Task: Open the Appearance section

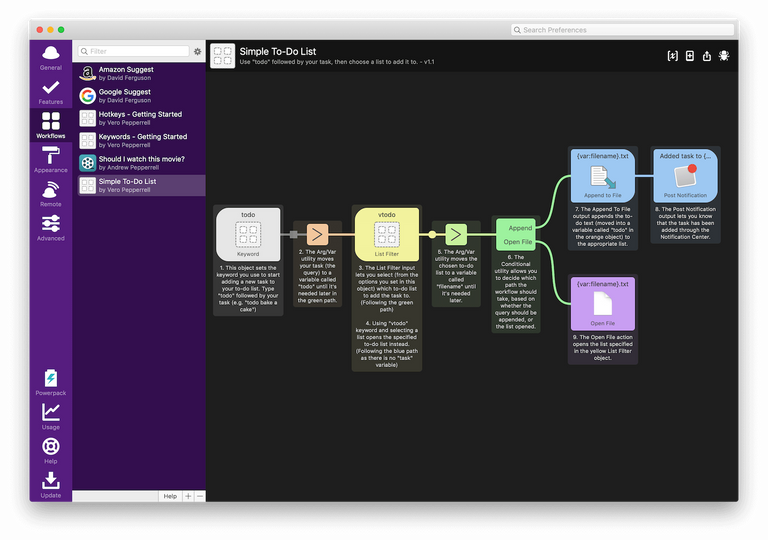Action: [x=51, y=159]
